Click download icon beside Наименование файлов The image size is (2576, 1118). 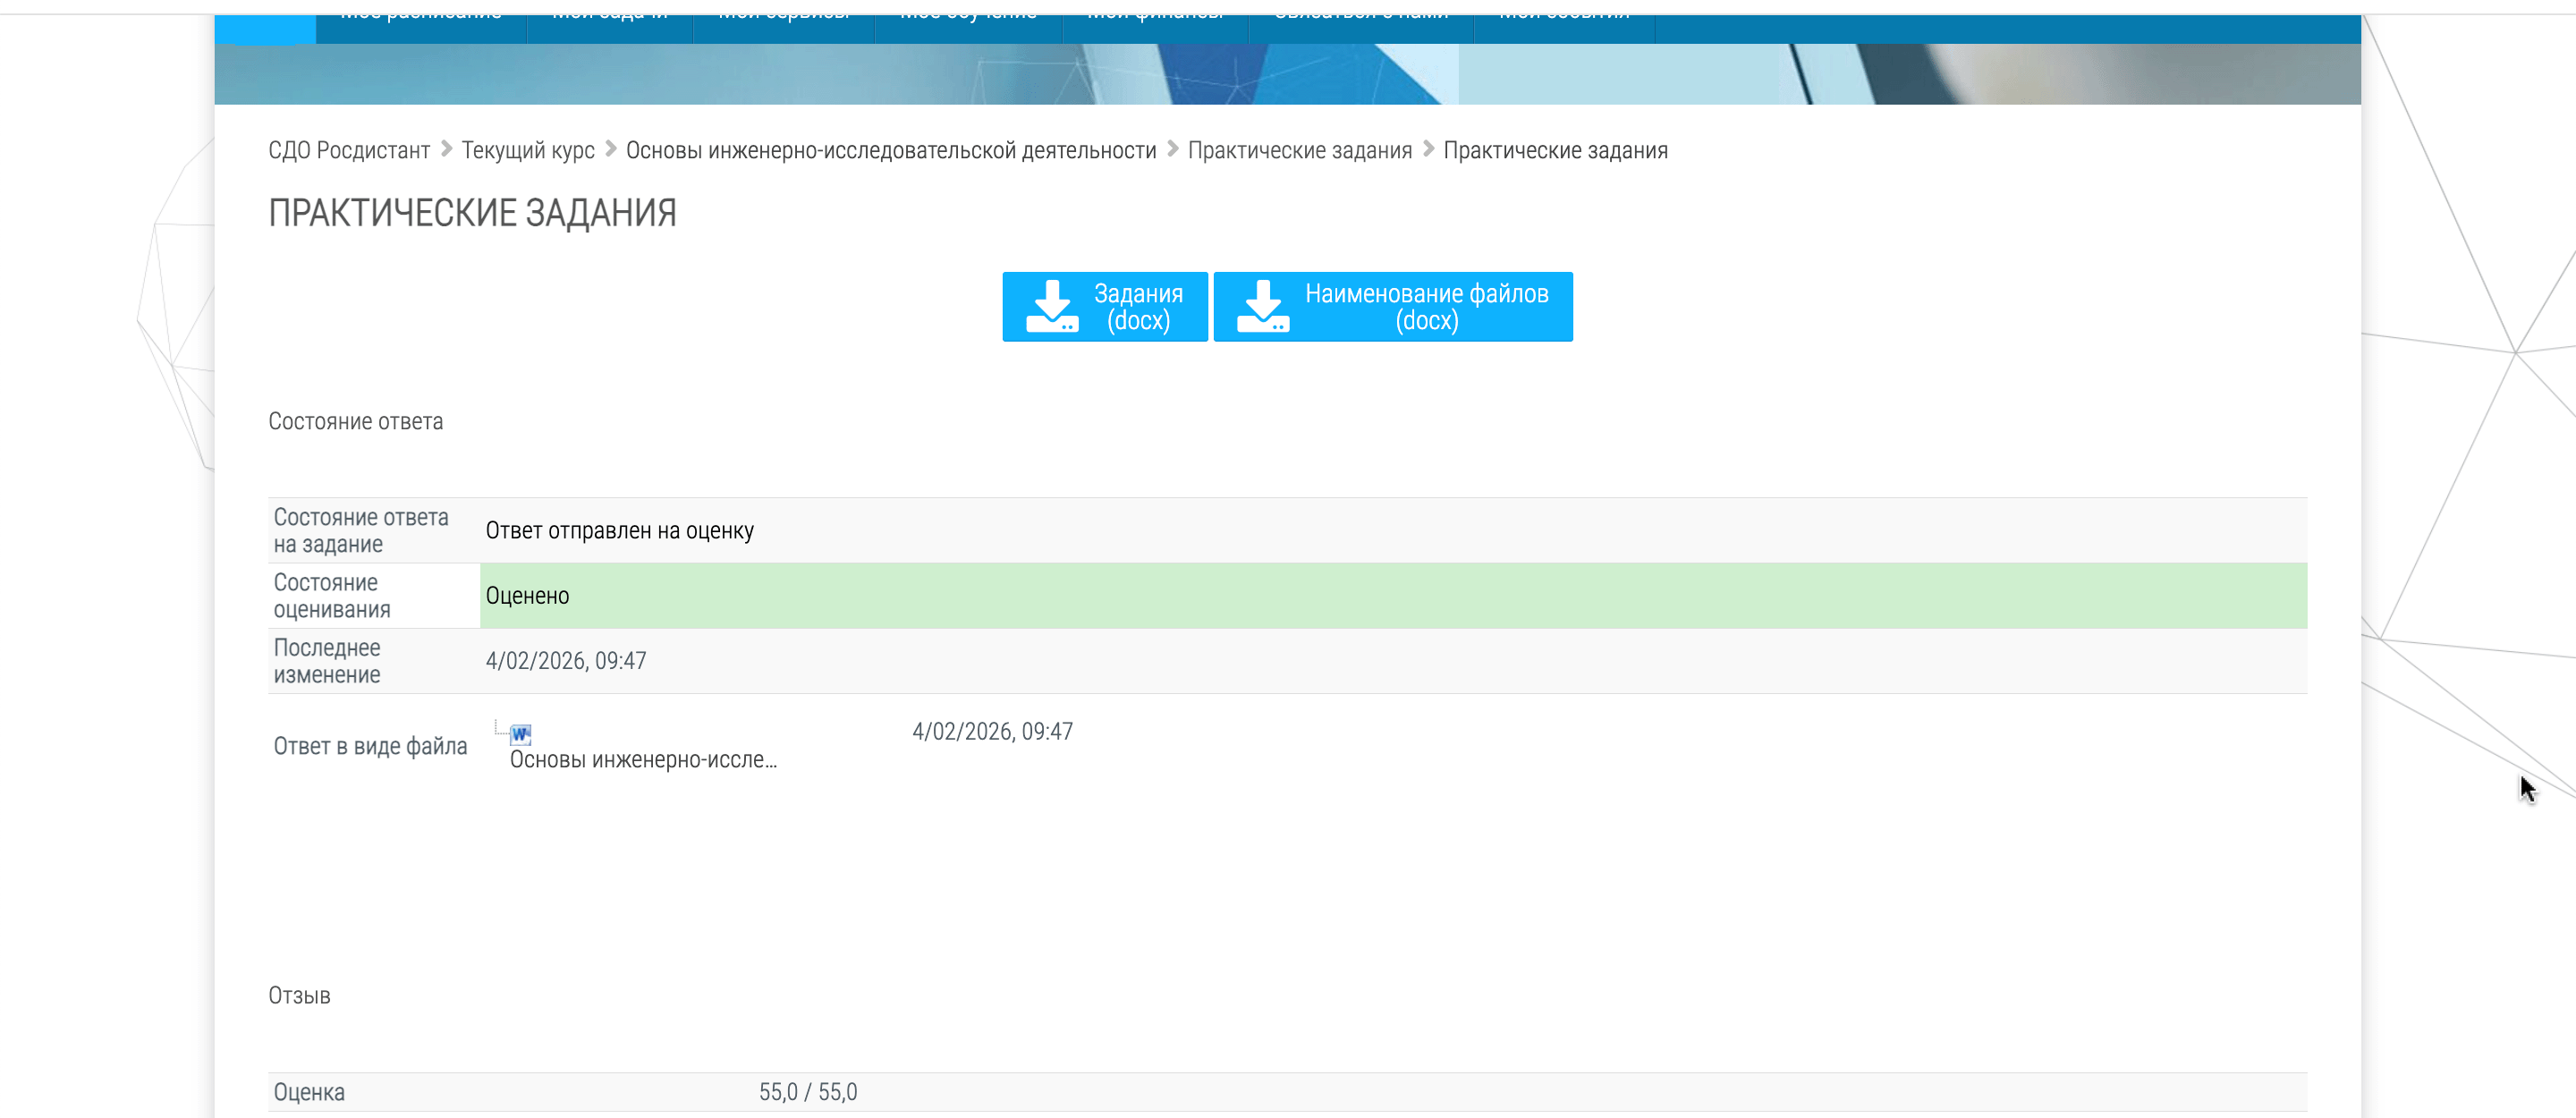point(1263,306)
